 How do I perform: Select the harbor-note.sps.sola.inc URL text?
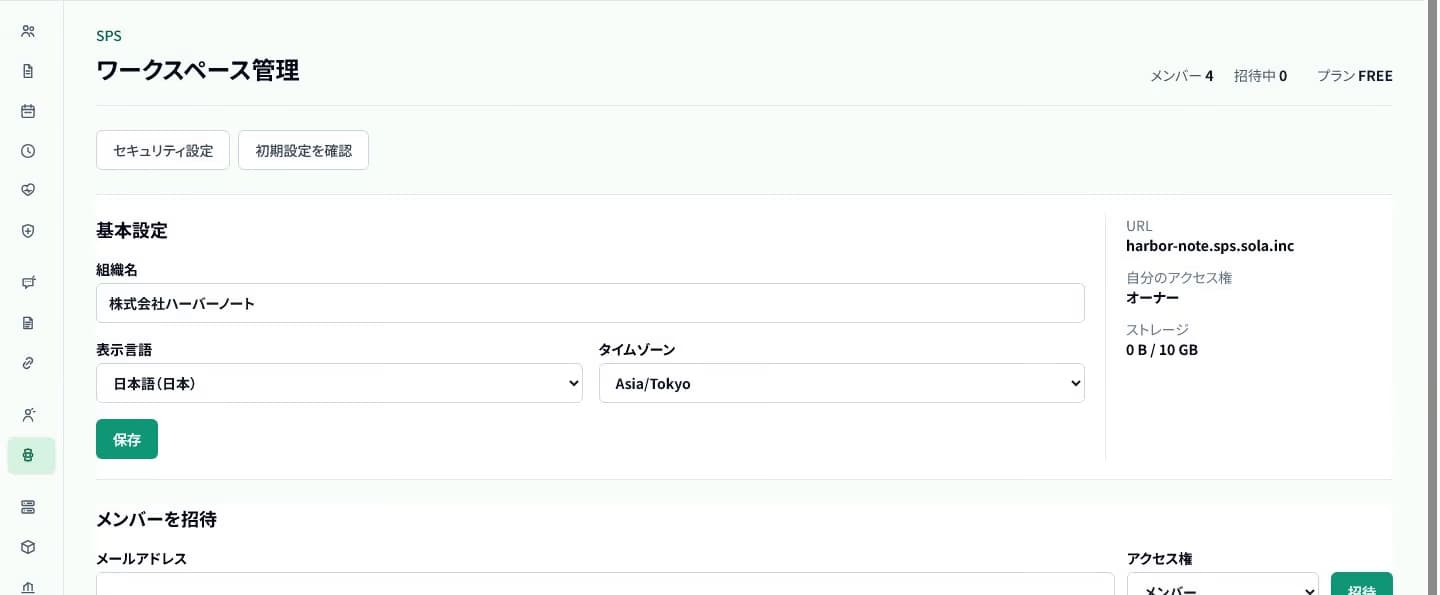1210,246
